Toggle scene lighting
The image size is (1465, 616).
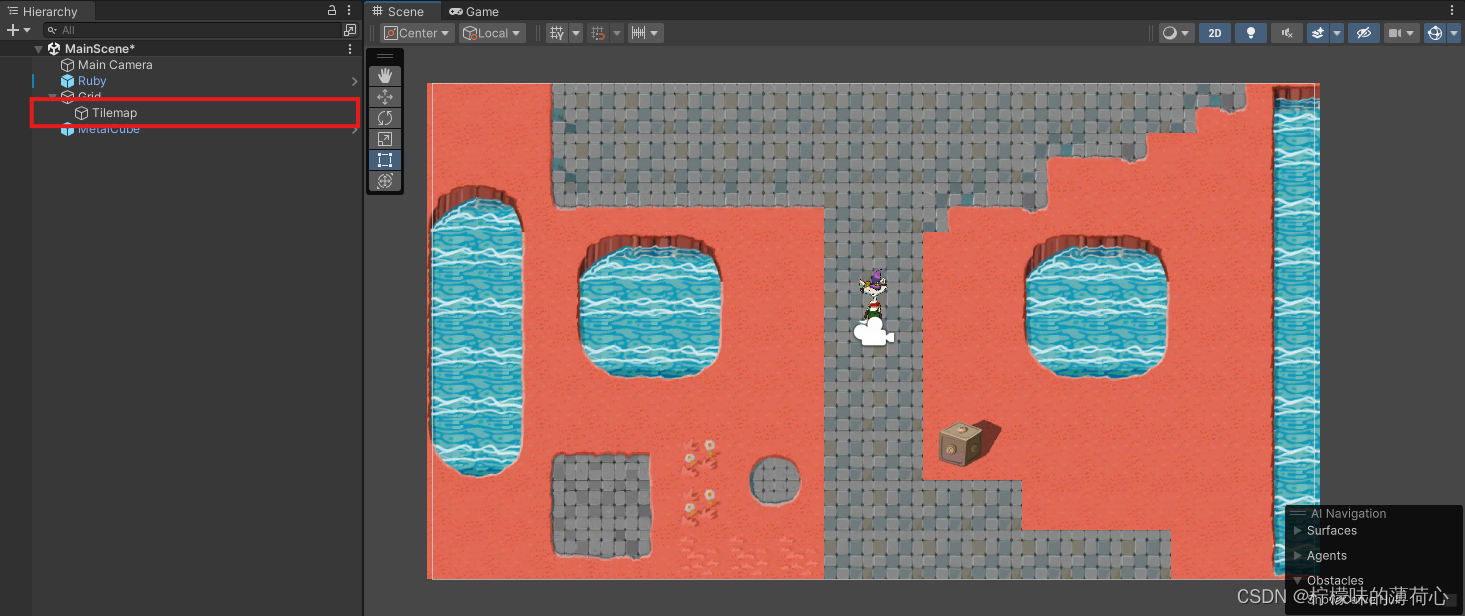point(1250,32)
